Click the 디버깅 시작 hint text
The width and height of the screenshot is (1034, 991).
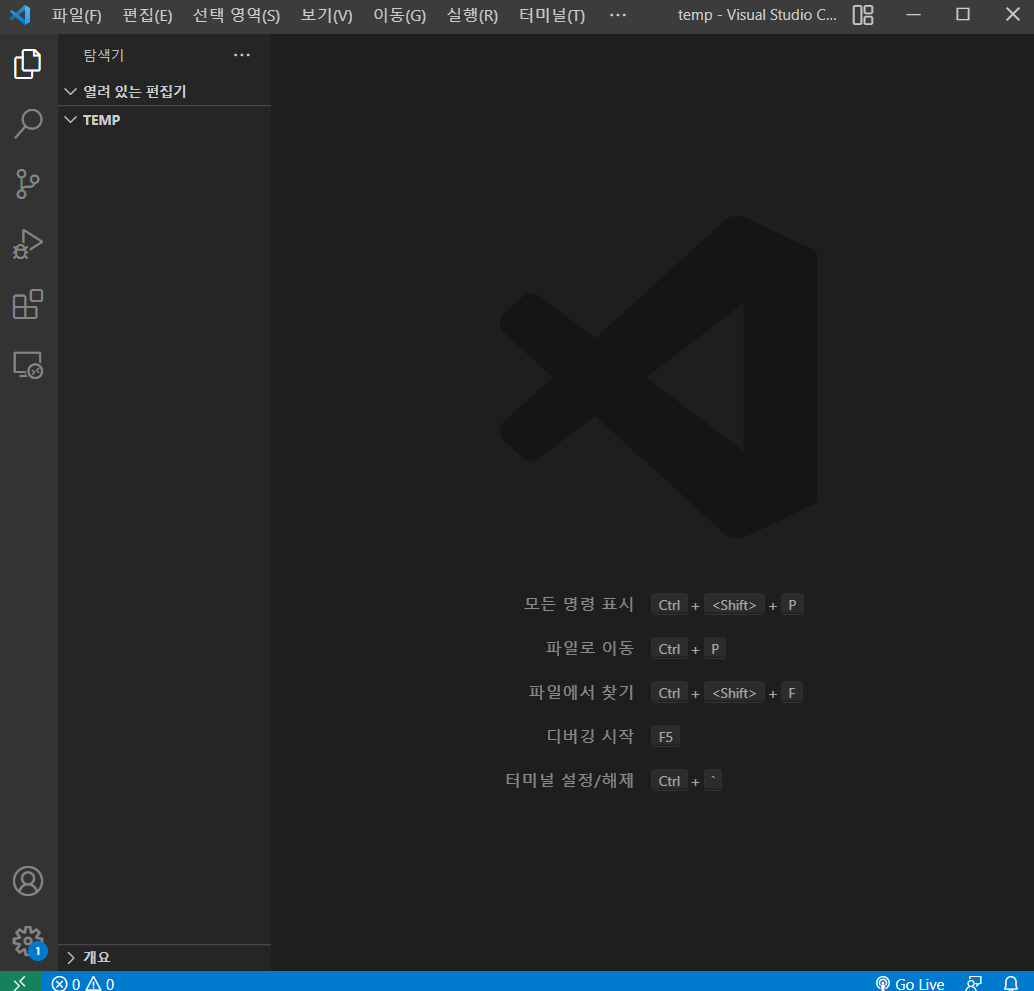coord(590,736)
